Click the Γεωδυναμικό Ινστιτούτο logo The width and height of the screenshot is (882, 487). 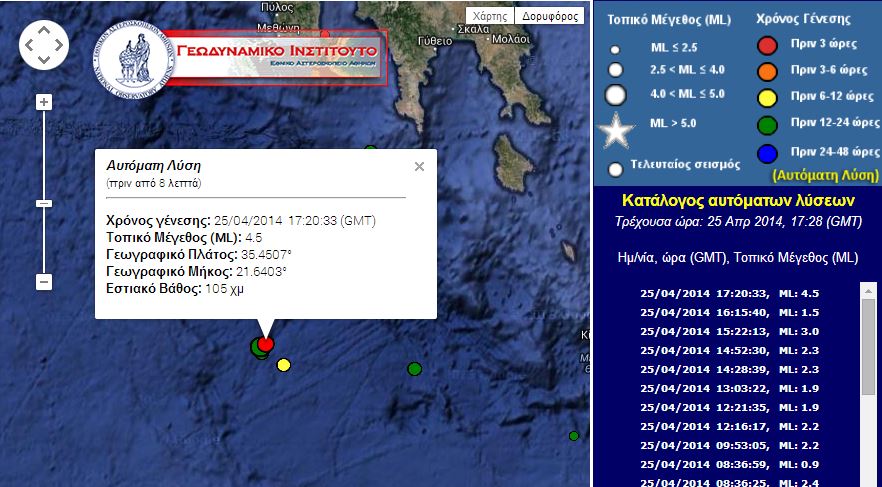240,52
